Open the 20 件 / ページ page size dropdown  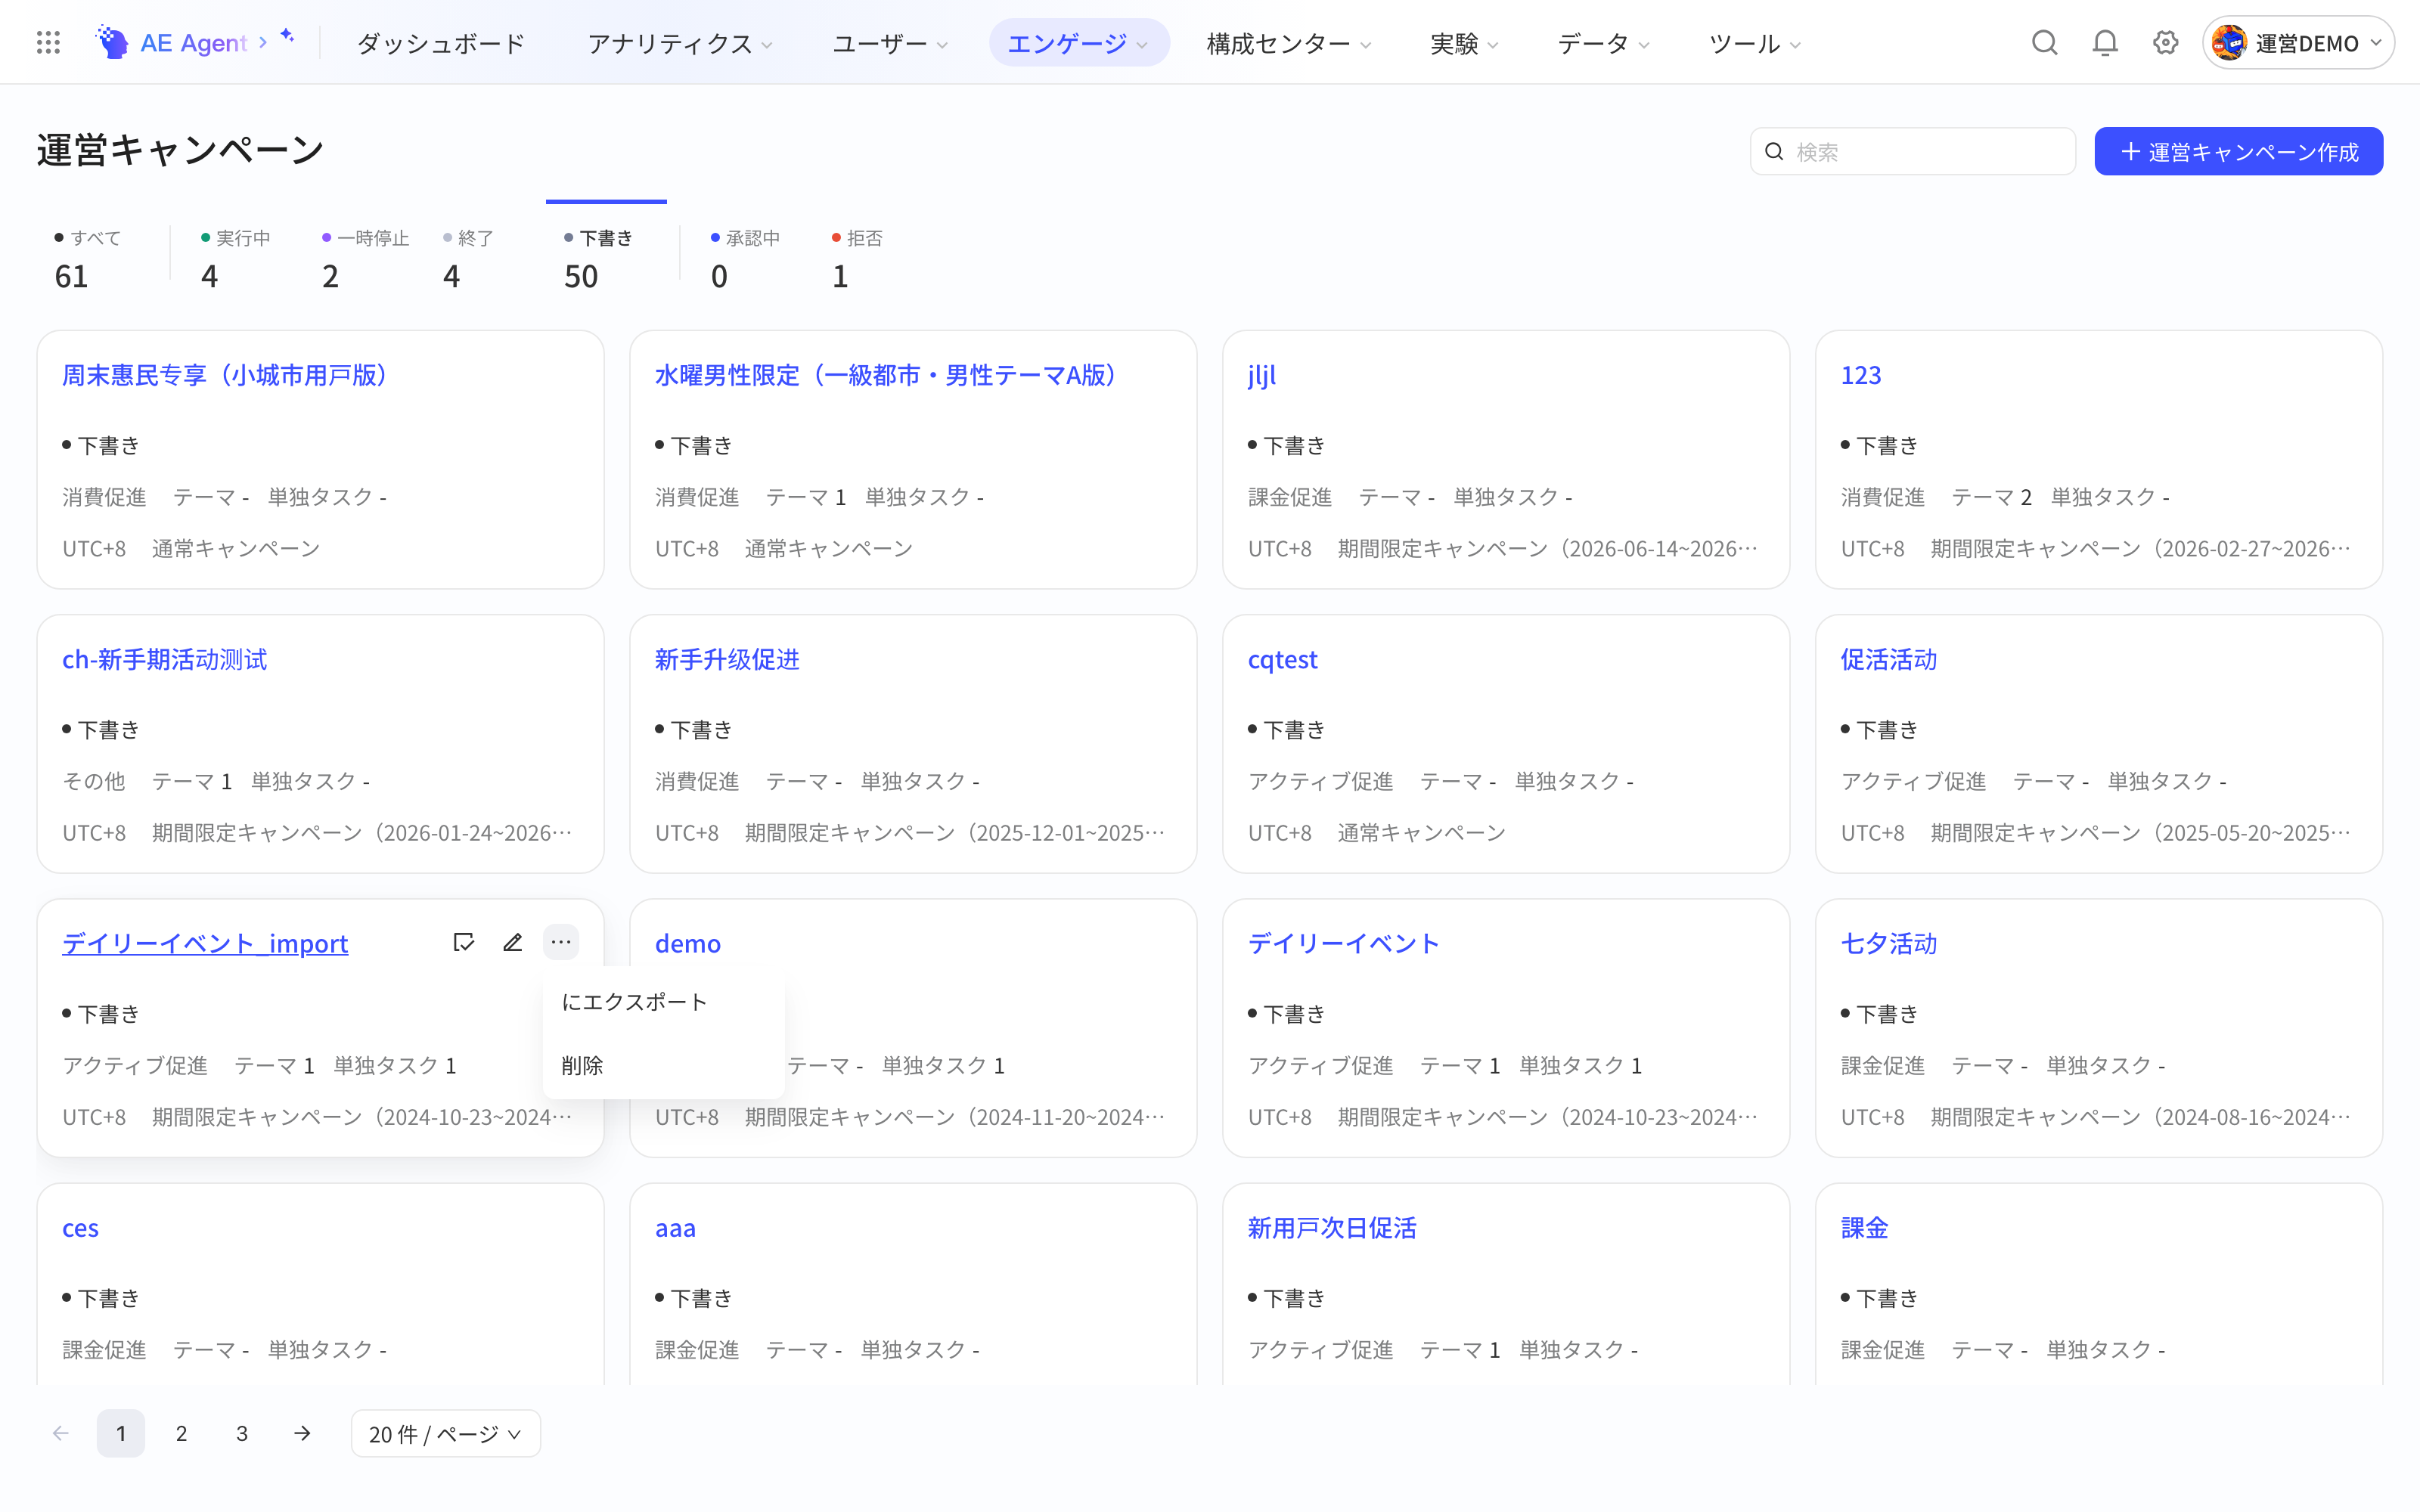click(x=445, y=1433)
